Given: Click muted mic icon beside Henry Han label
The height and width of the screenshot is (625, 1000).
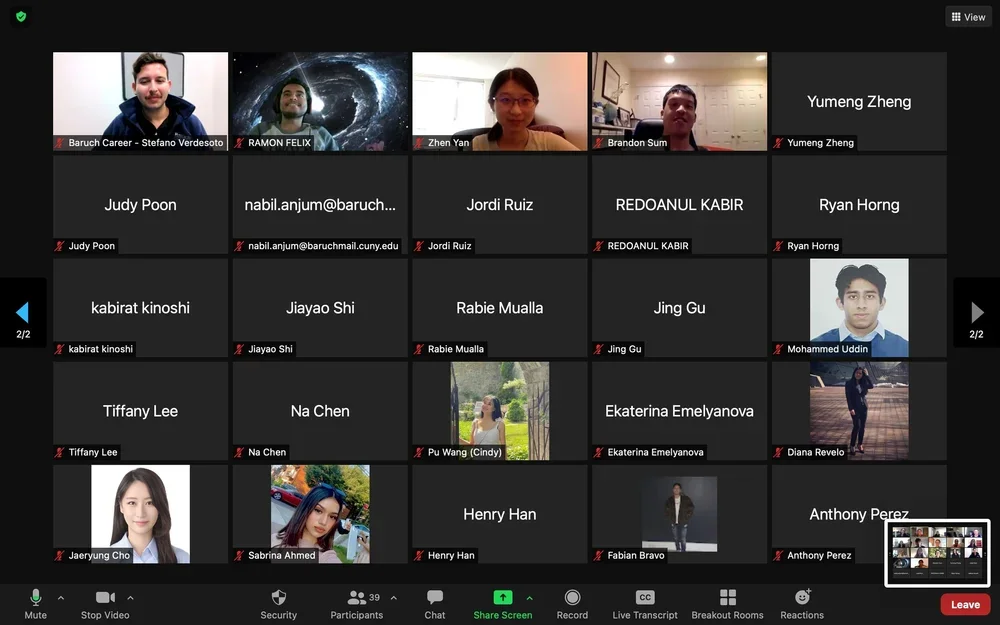Looking at the screenshot, I should coord(419,555).
